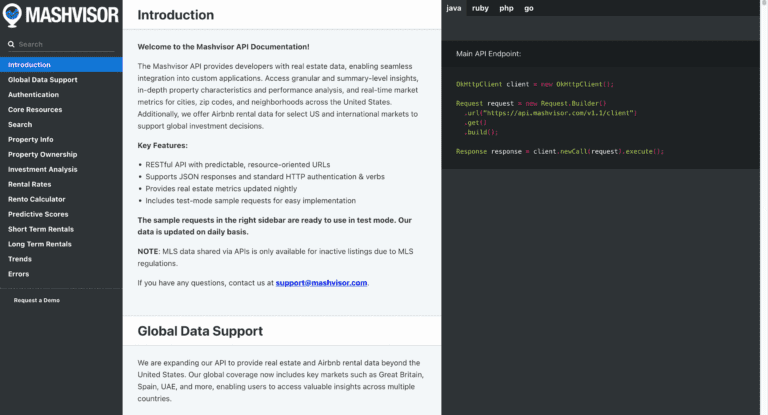
Task: Click the search magnifier icon
Action: (x=12, y=45)
